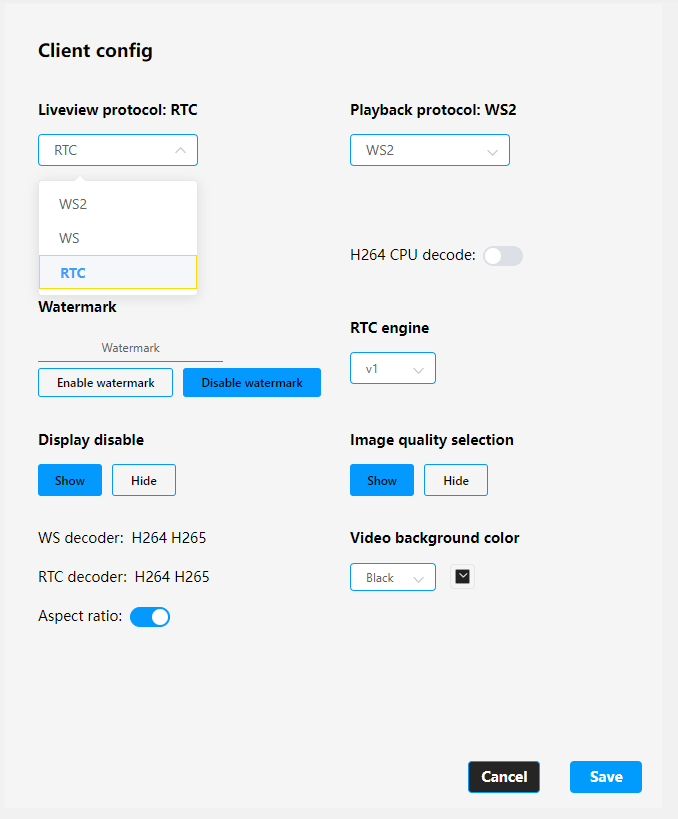Turn off the Aspect ratio switch

150,617
